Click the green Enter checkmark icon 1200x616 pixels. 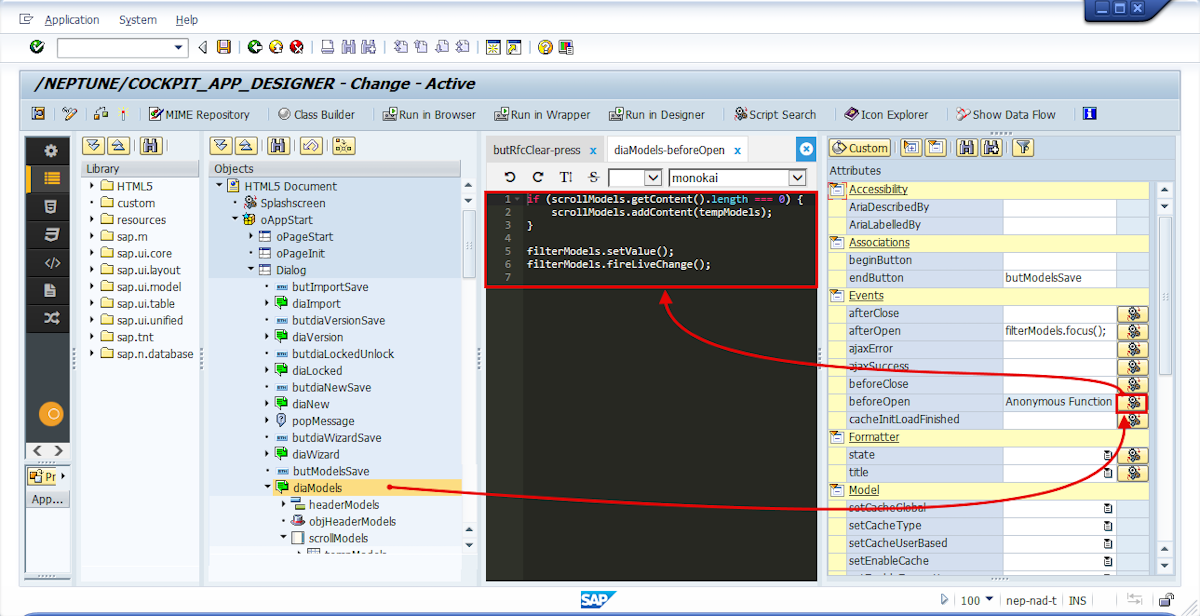pos(37,47)
